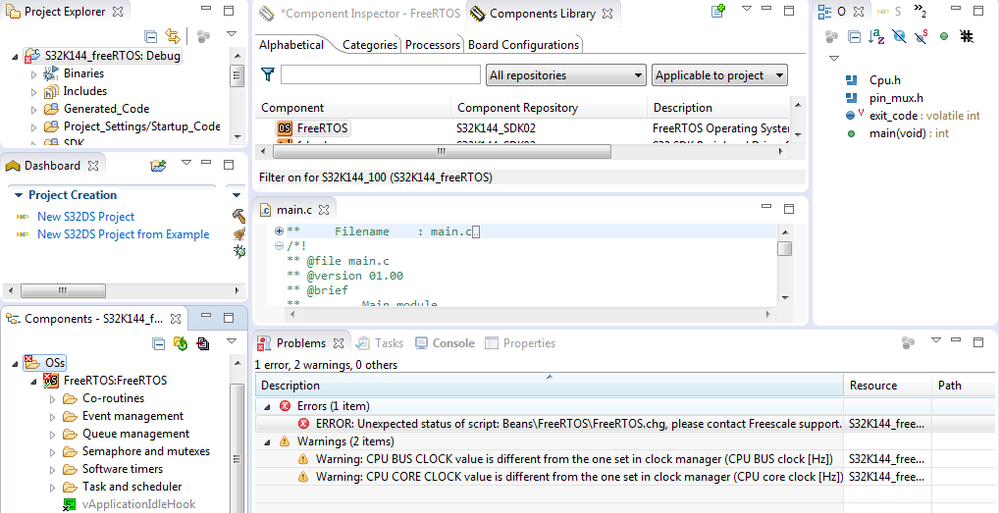Image resolution: width=999 pixels, height=513 pixels.
Task: Click the Dashboard open project icon
Action: (157, 165)
